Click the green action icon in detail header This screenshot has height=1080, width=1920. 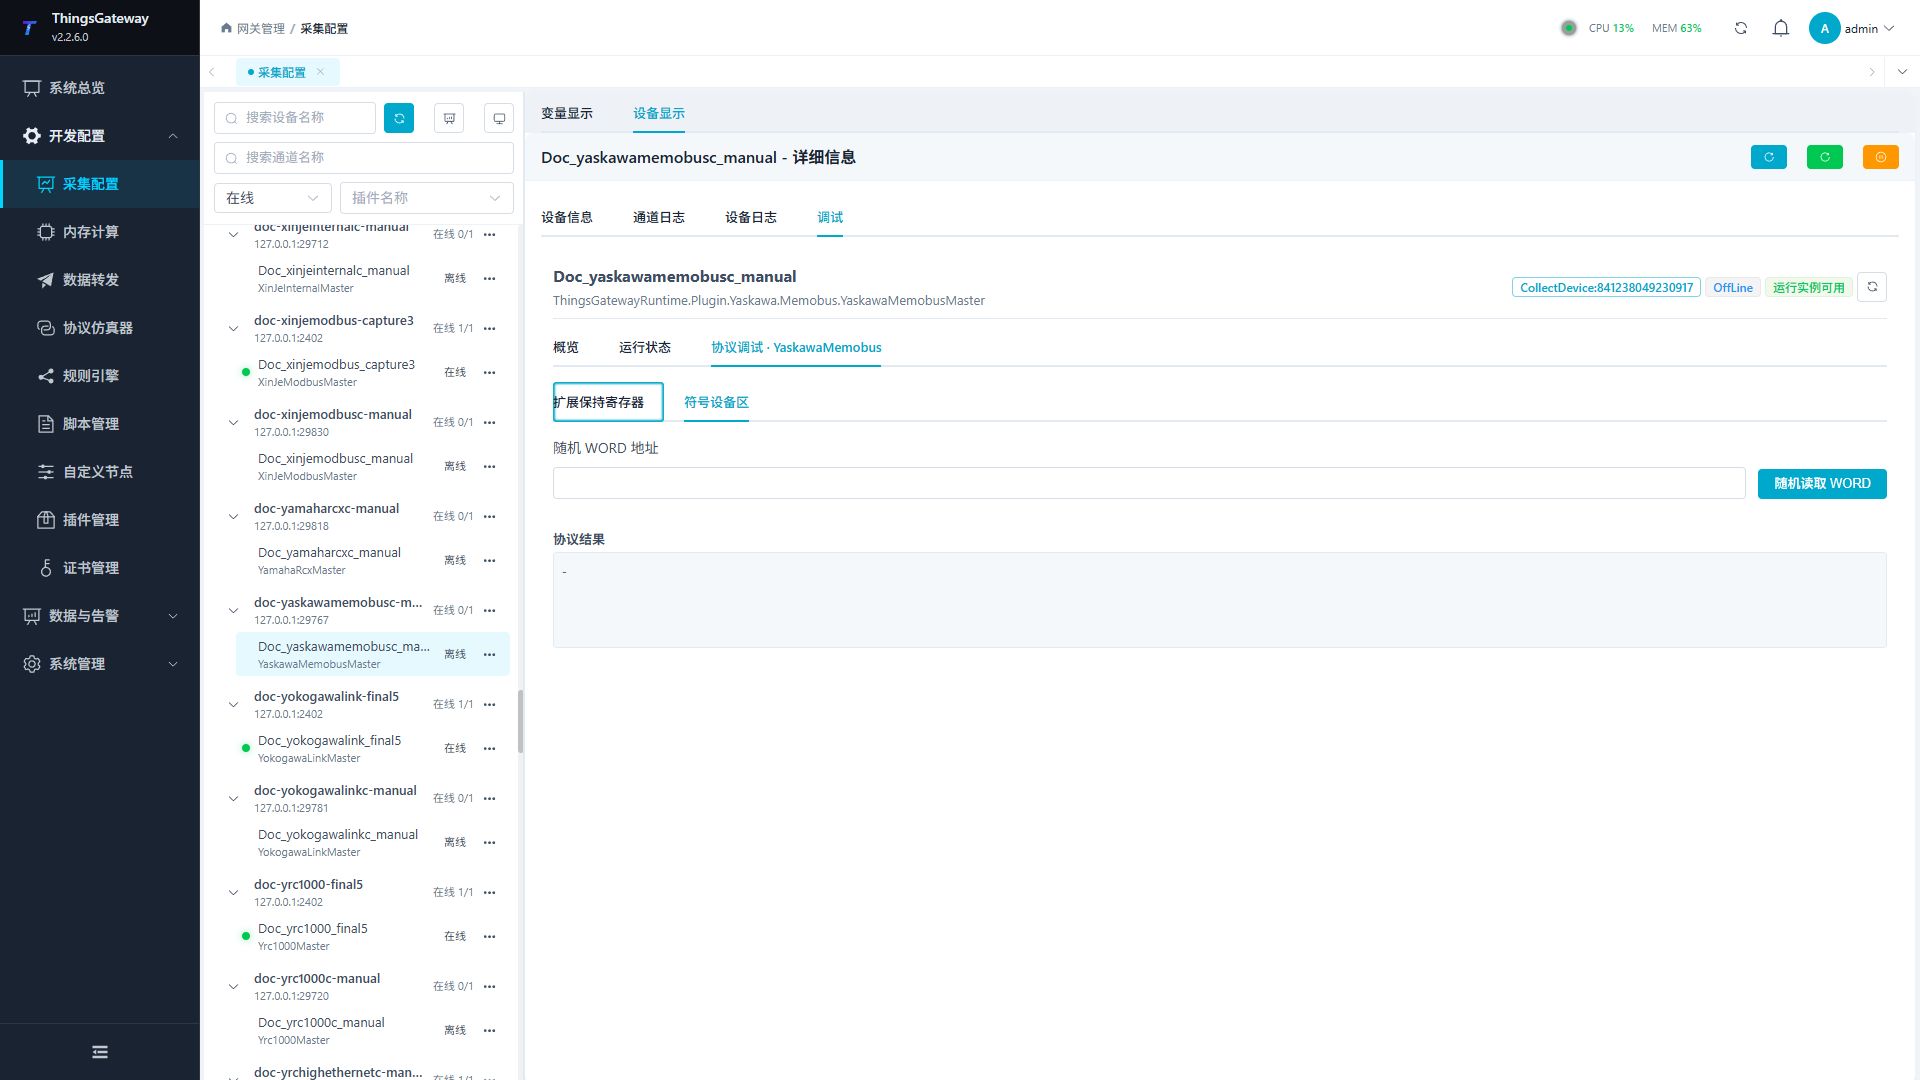pos(1825,157)
